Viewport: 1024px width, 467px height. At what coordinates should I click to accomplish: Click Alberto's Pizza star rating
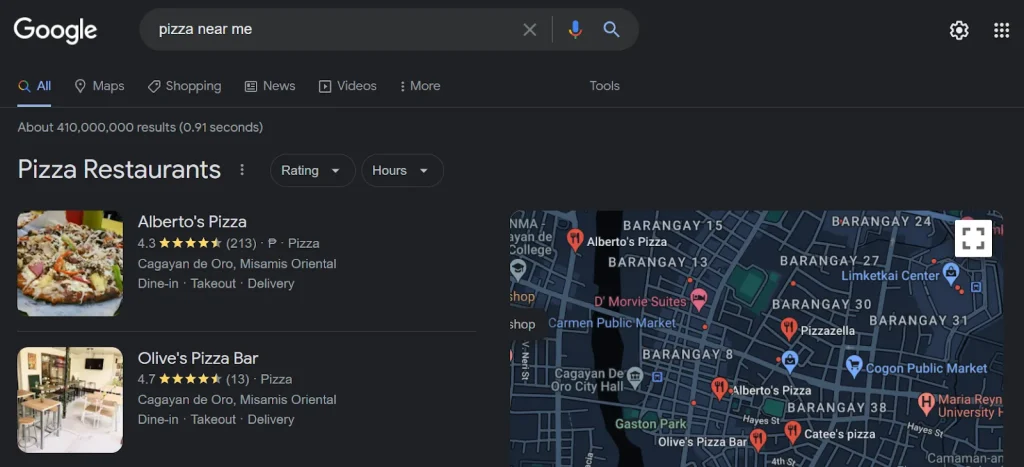click(190, 243)
